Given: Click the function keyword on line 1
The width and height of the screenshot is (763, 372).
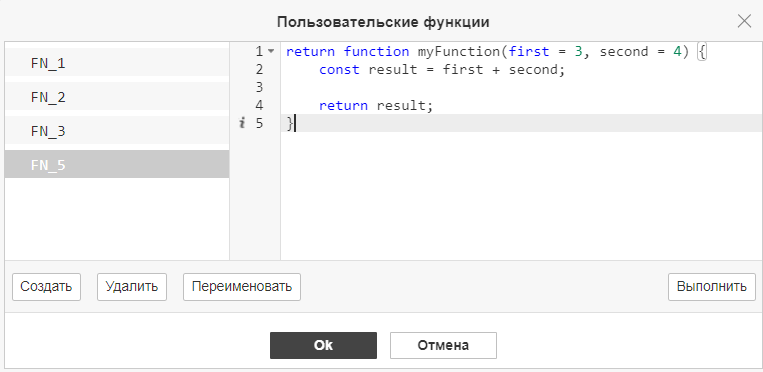Looking at the screenshot, I should click(376, 52).
